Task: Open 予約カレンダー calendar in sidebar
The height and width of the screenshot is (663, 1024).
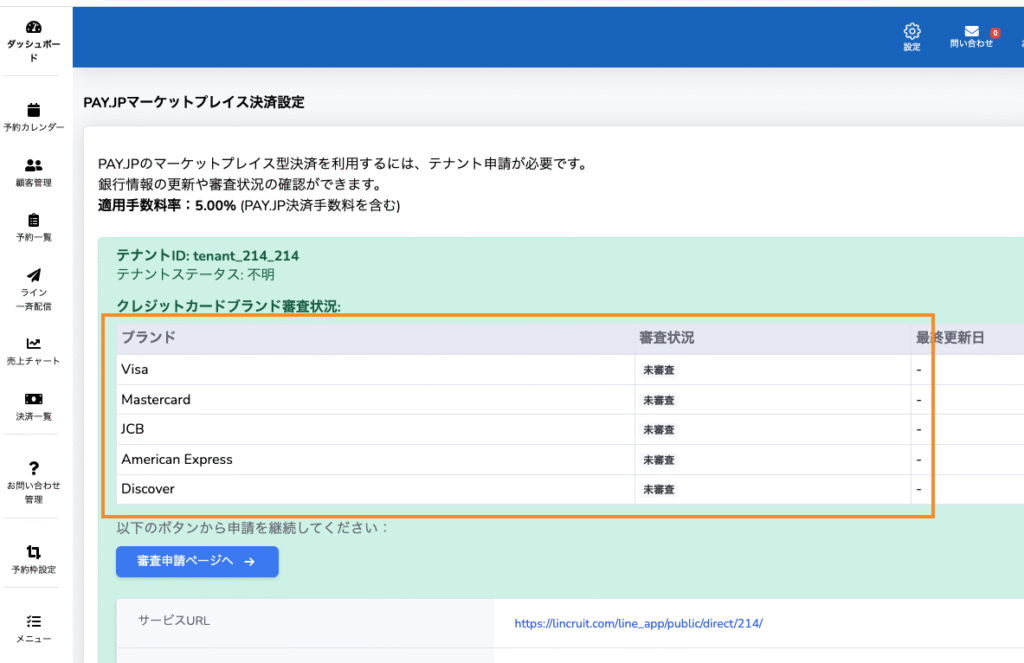Action: pyautogui.click(x=33, y=118)
